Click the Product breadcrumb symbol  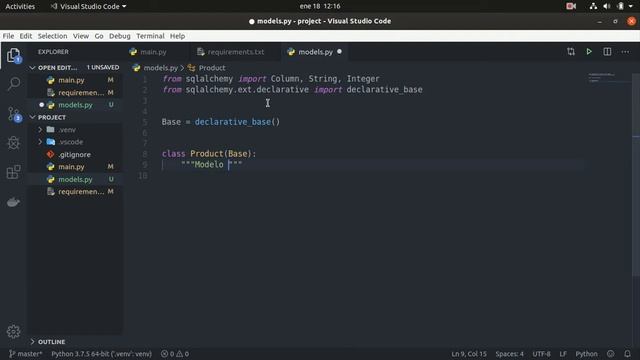click(x=207, y=68)
